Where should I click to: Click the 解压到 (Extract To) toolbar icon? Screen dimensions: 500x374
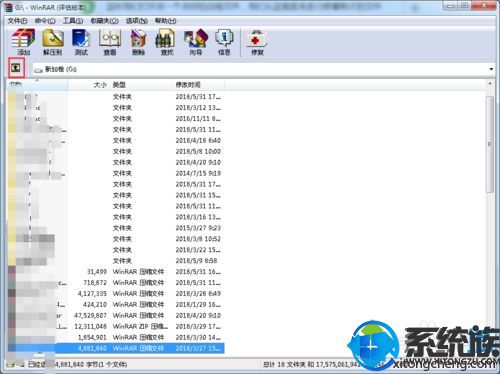point(53,42)
